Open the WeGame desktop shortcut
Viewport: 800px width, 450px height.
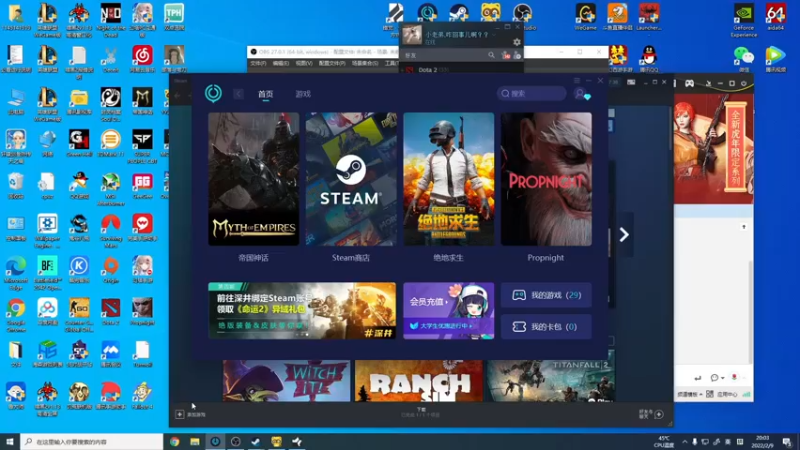tap(585, 17)
